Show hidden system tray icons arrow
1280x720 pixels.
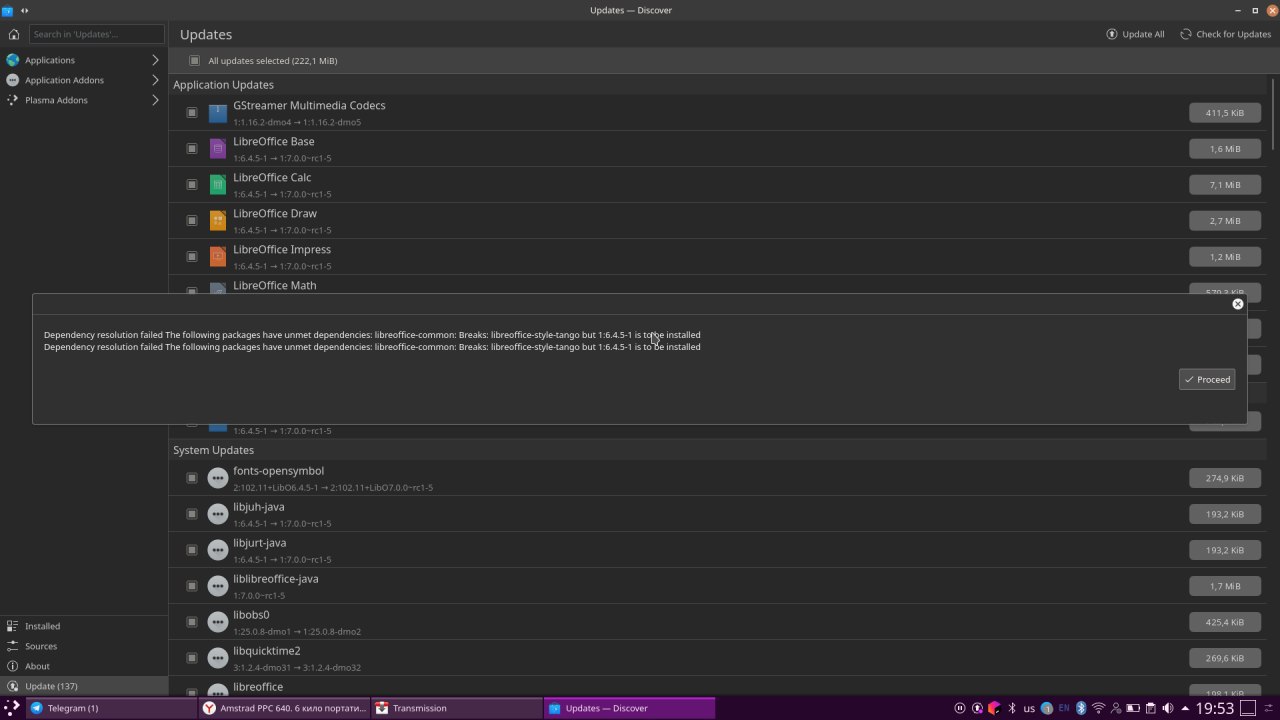coord(1185,708)
